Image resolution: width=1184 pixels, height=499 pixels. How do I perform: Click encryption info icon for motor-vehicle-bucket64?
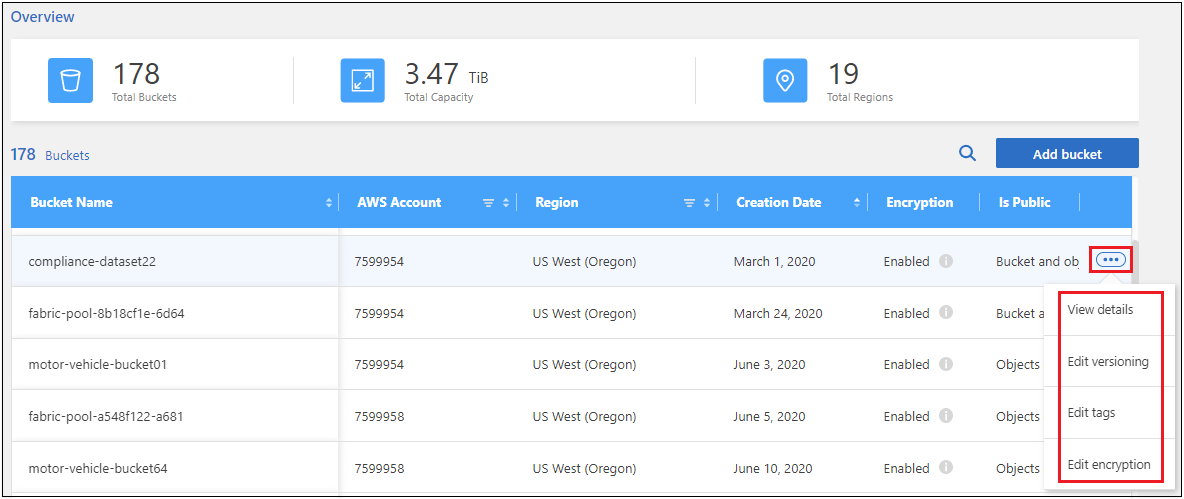click(946, 468)
